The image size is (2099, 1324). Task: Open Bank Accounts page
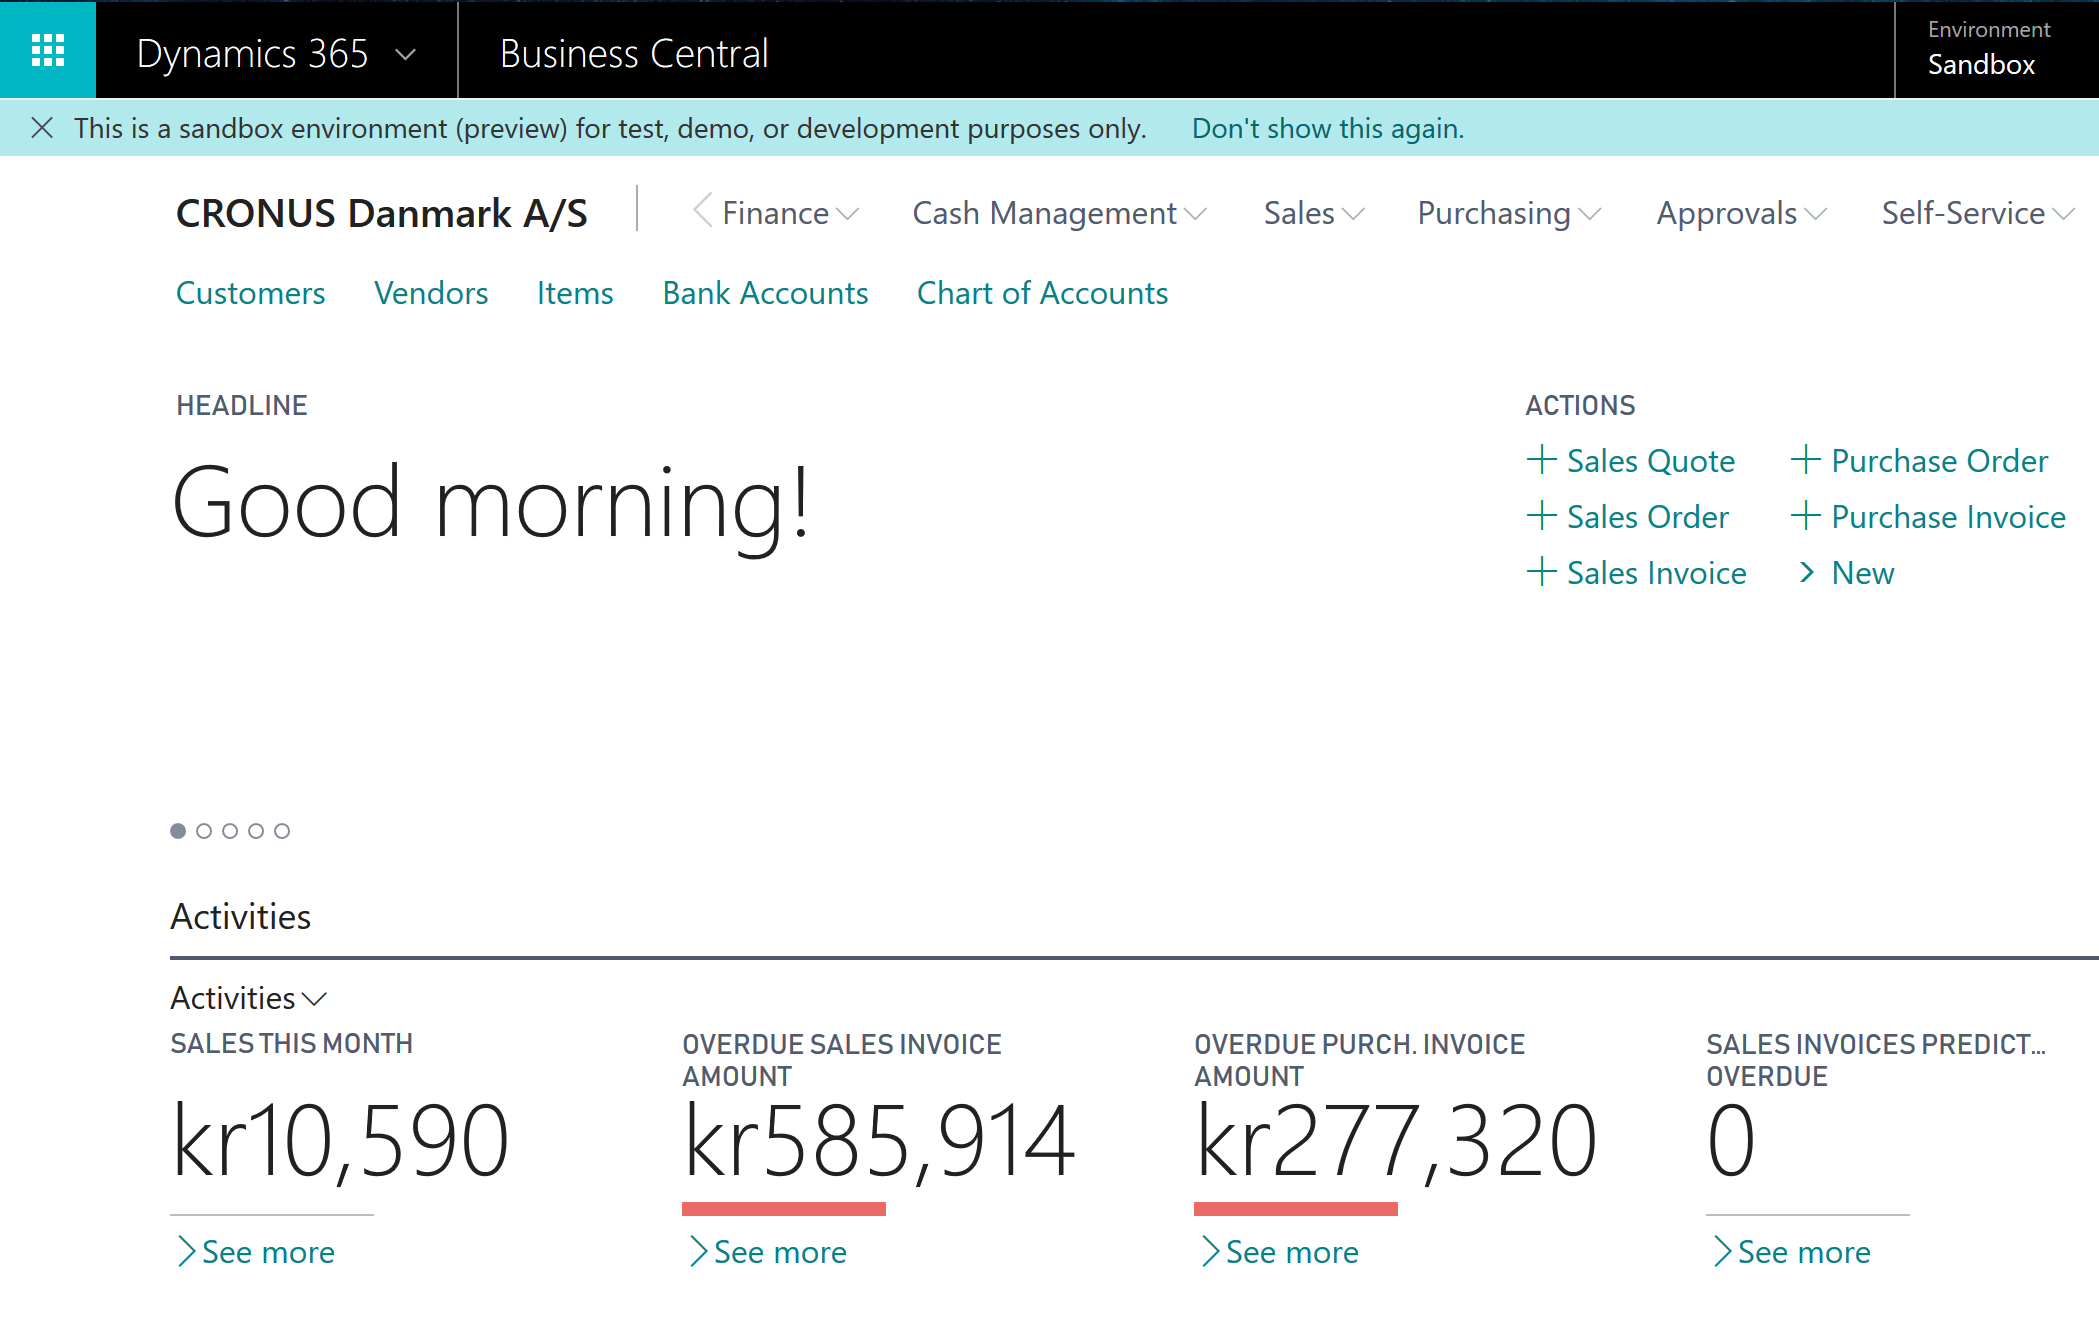pos(765,293)
